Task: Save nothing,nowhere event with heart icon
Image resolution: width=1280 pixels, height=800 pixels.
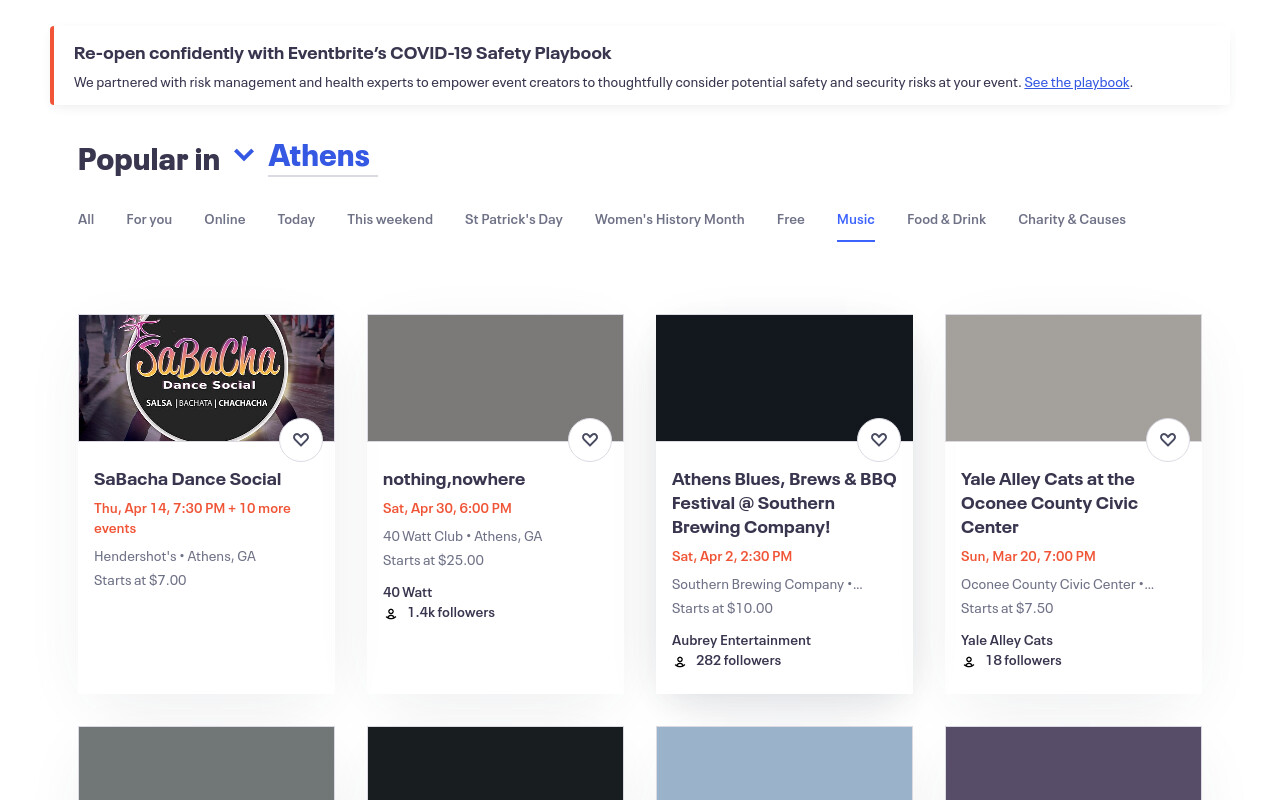Action: click(590, 440)
